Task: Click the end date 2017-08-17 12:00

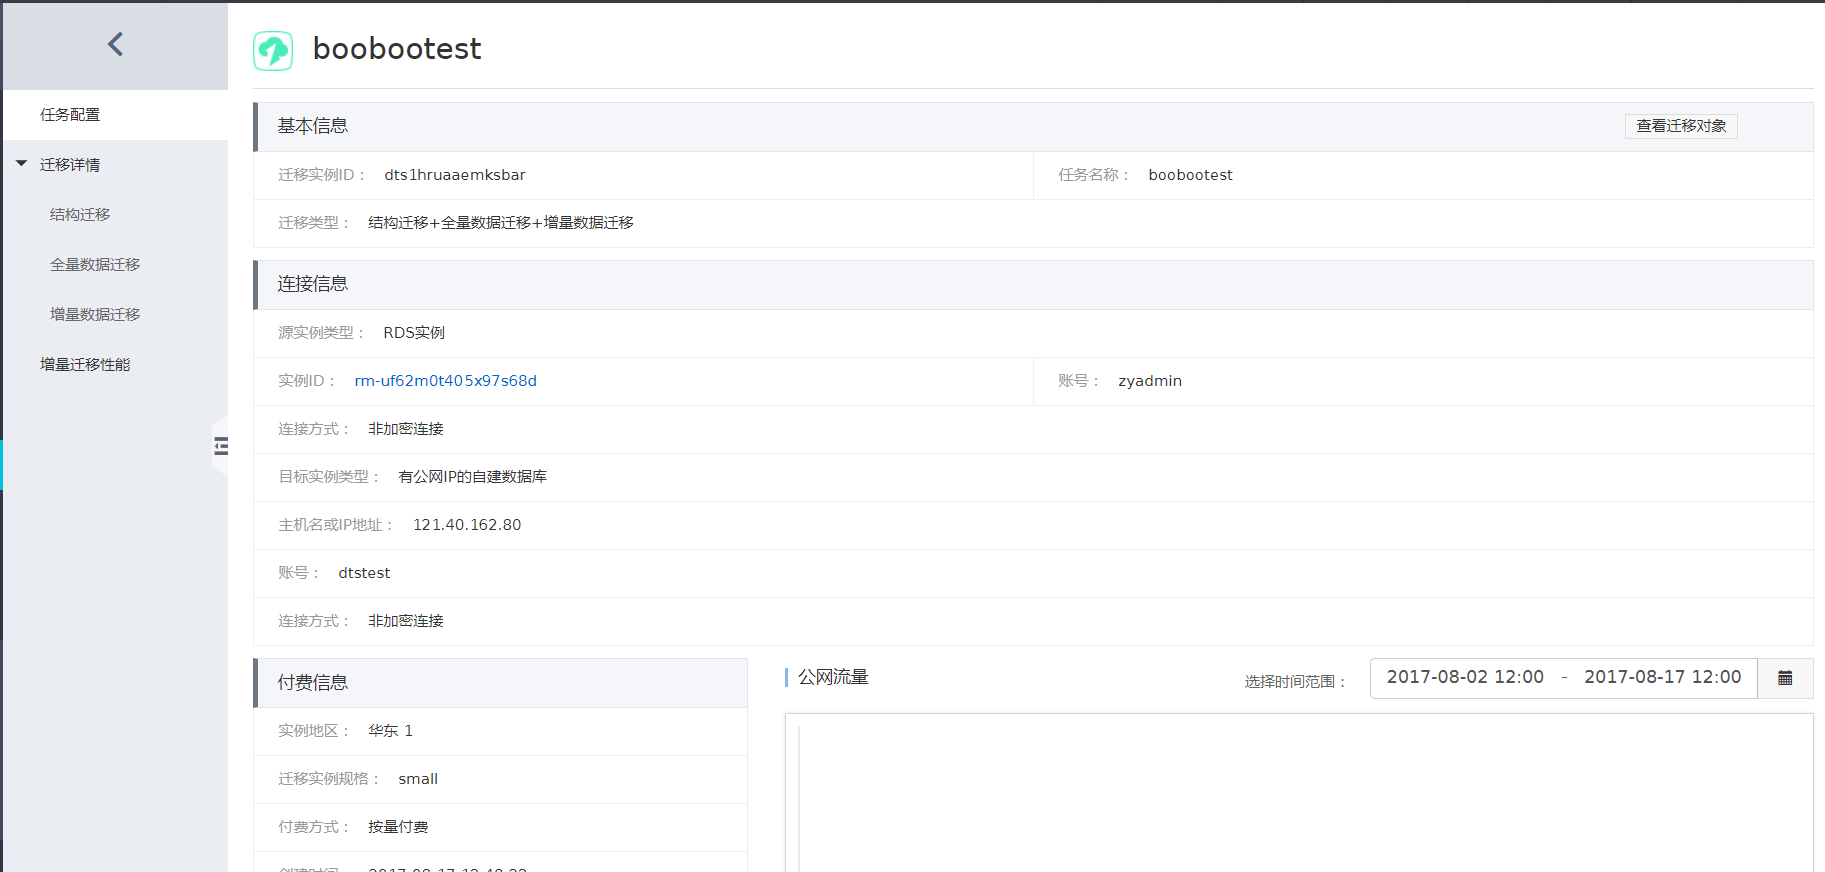Action: pos(1662,677)
